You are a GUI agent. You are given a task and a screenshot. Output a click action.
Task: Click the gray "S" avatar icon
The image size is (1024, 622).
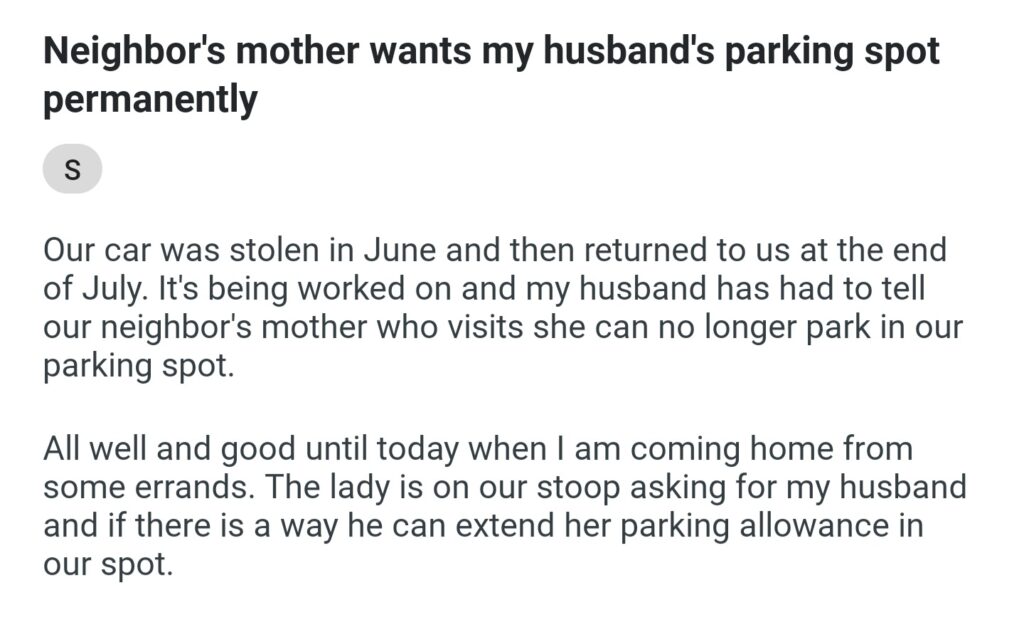coord(72,171)
